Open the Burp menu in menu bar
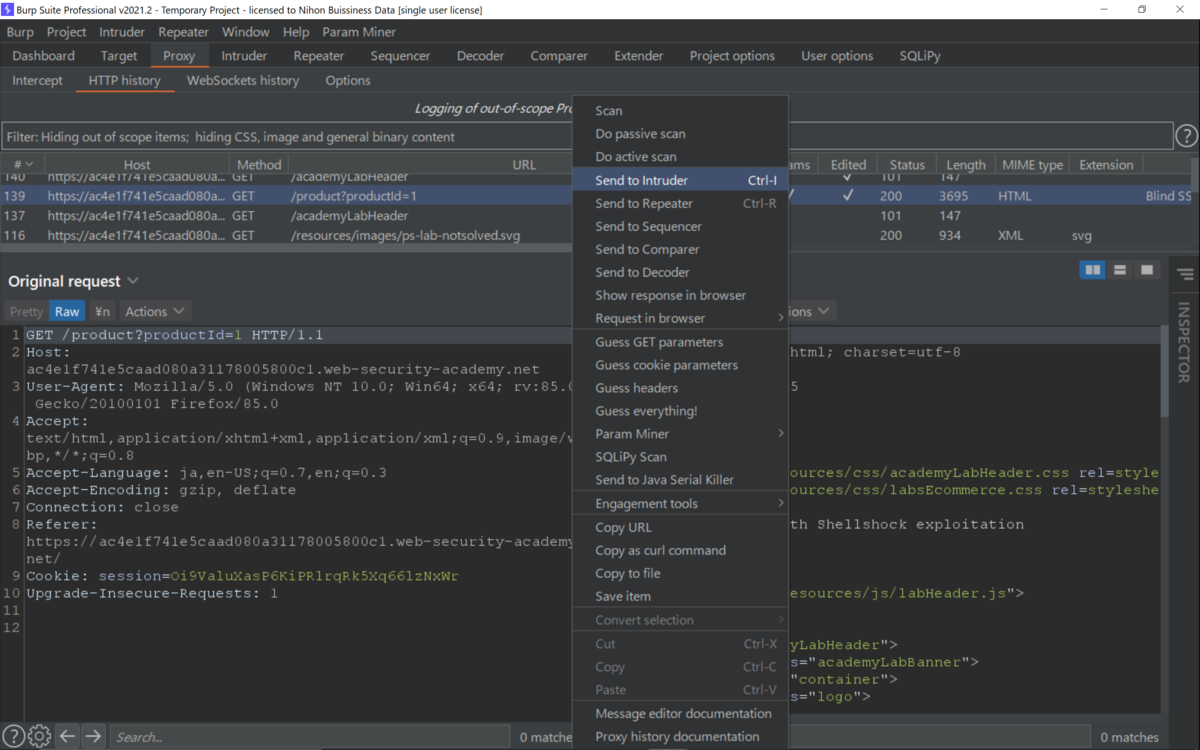The height and width of the screenshot is (750, 1200). click(x=20, y=32)
